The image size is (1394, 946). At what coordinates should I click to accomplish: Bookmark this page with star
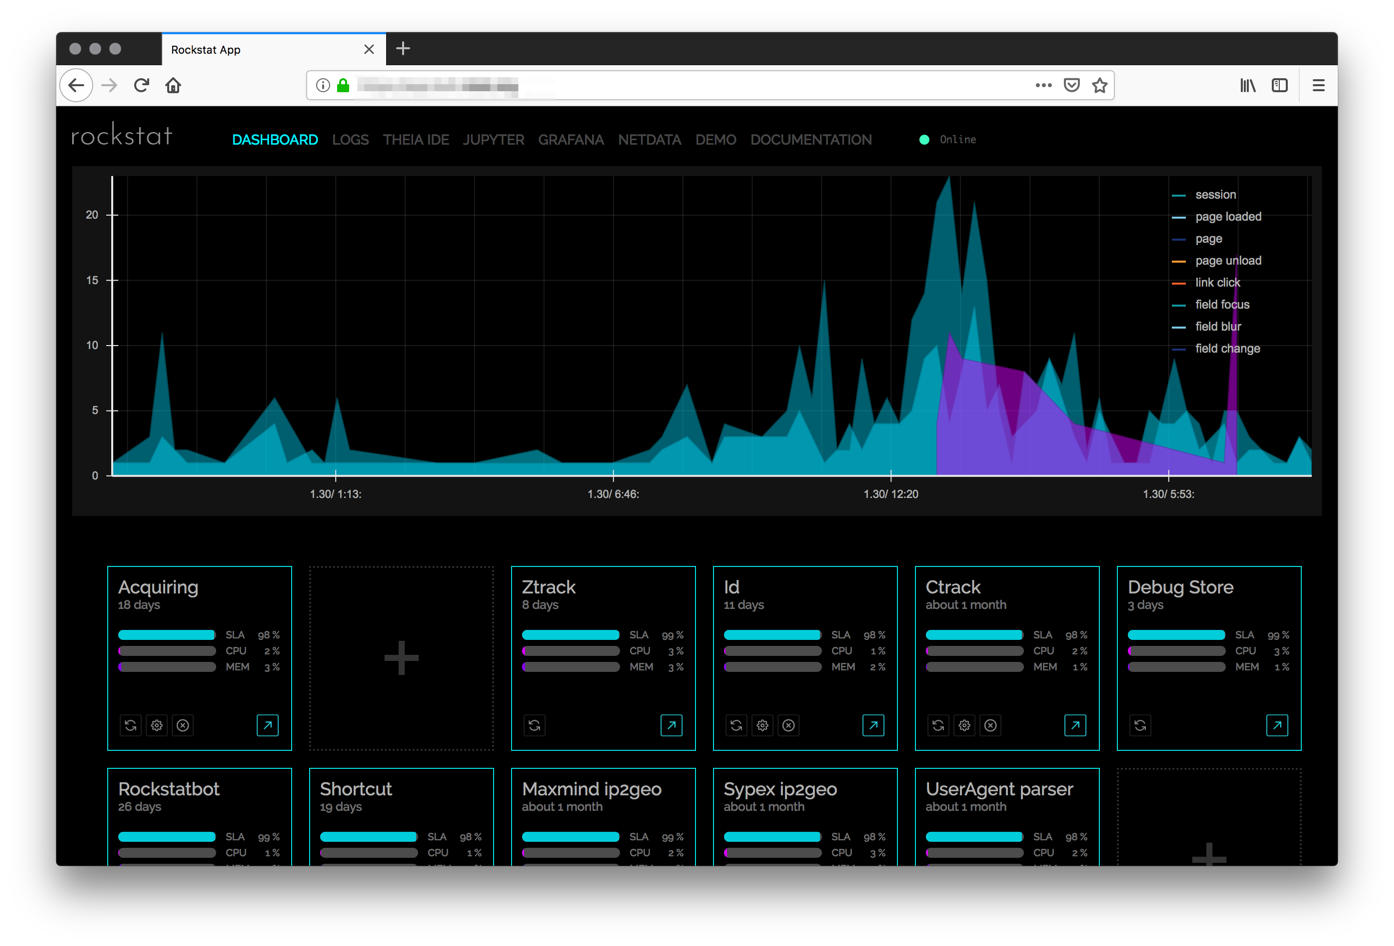coord(1100,86)
